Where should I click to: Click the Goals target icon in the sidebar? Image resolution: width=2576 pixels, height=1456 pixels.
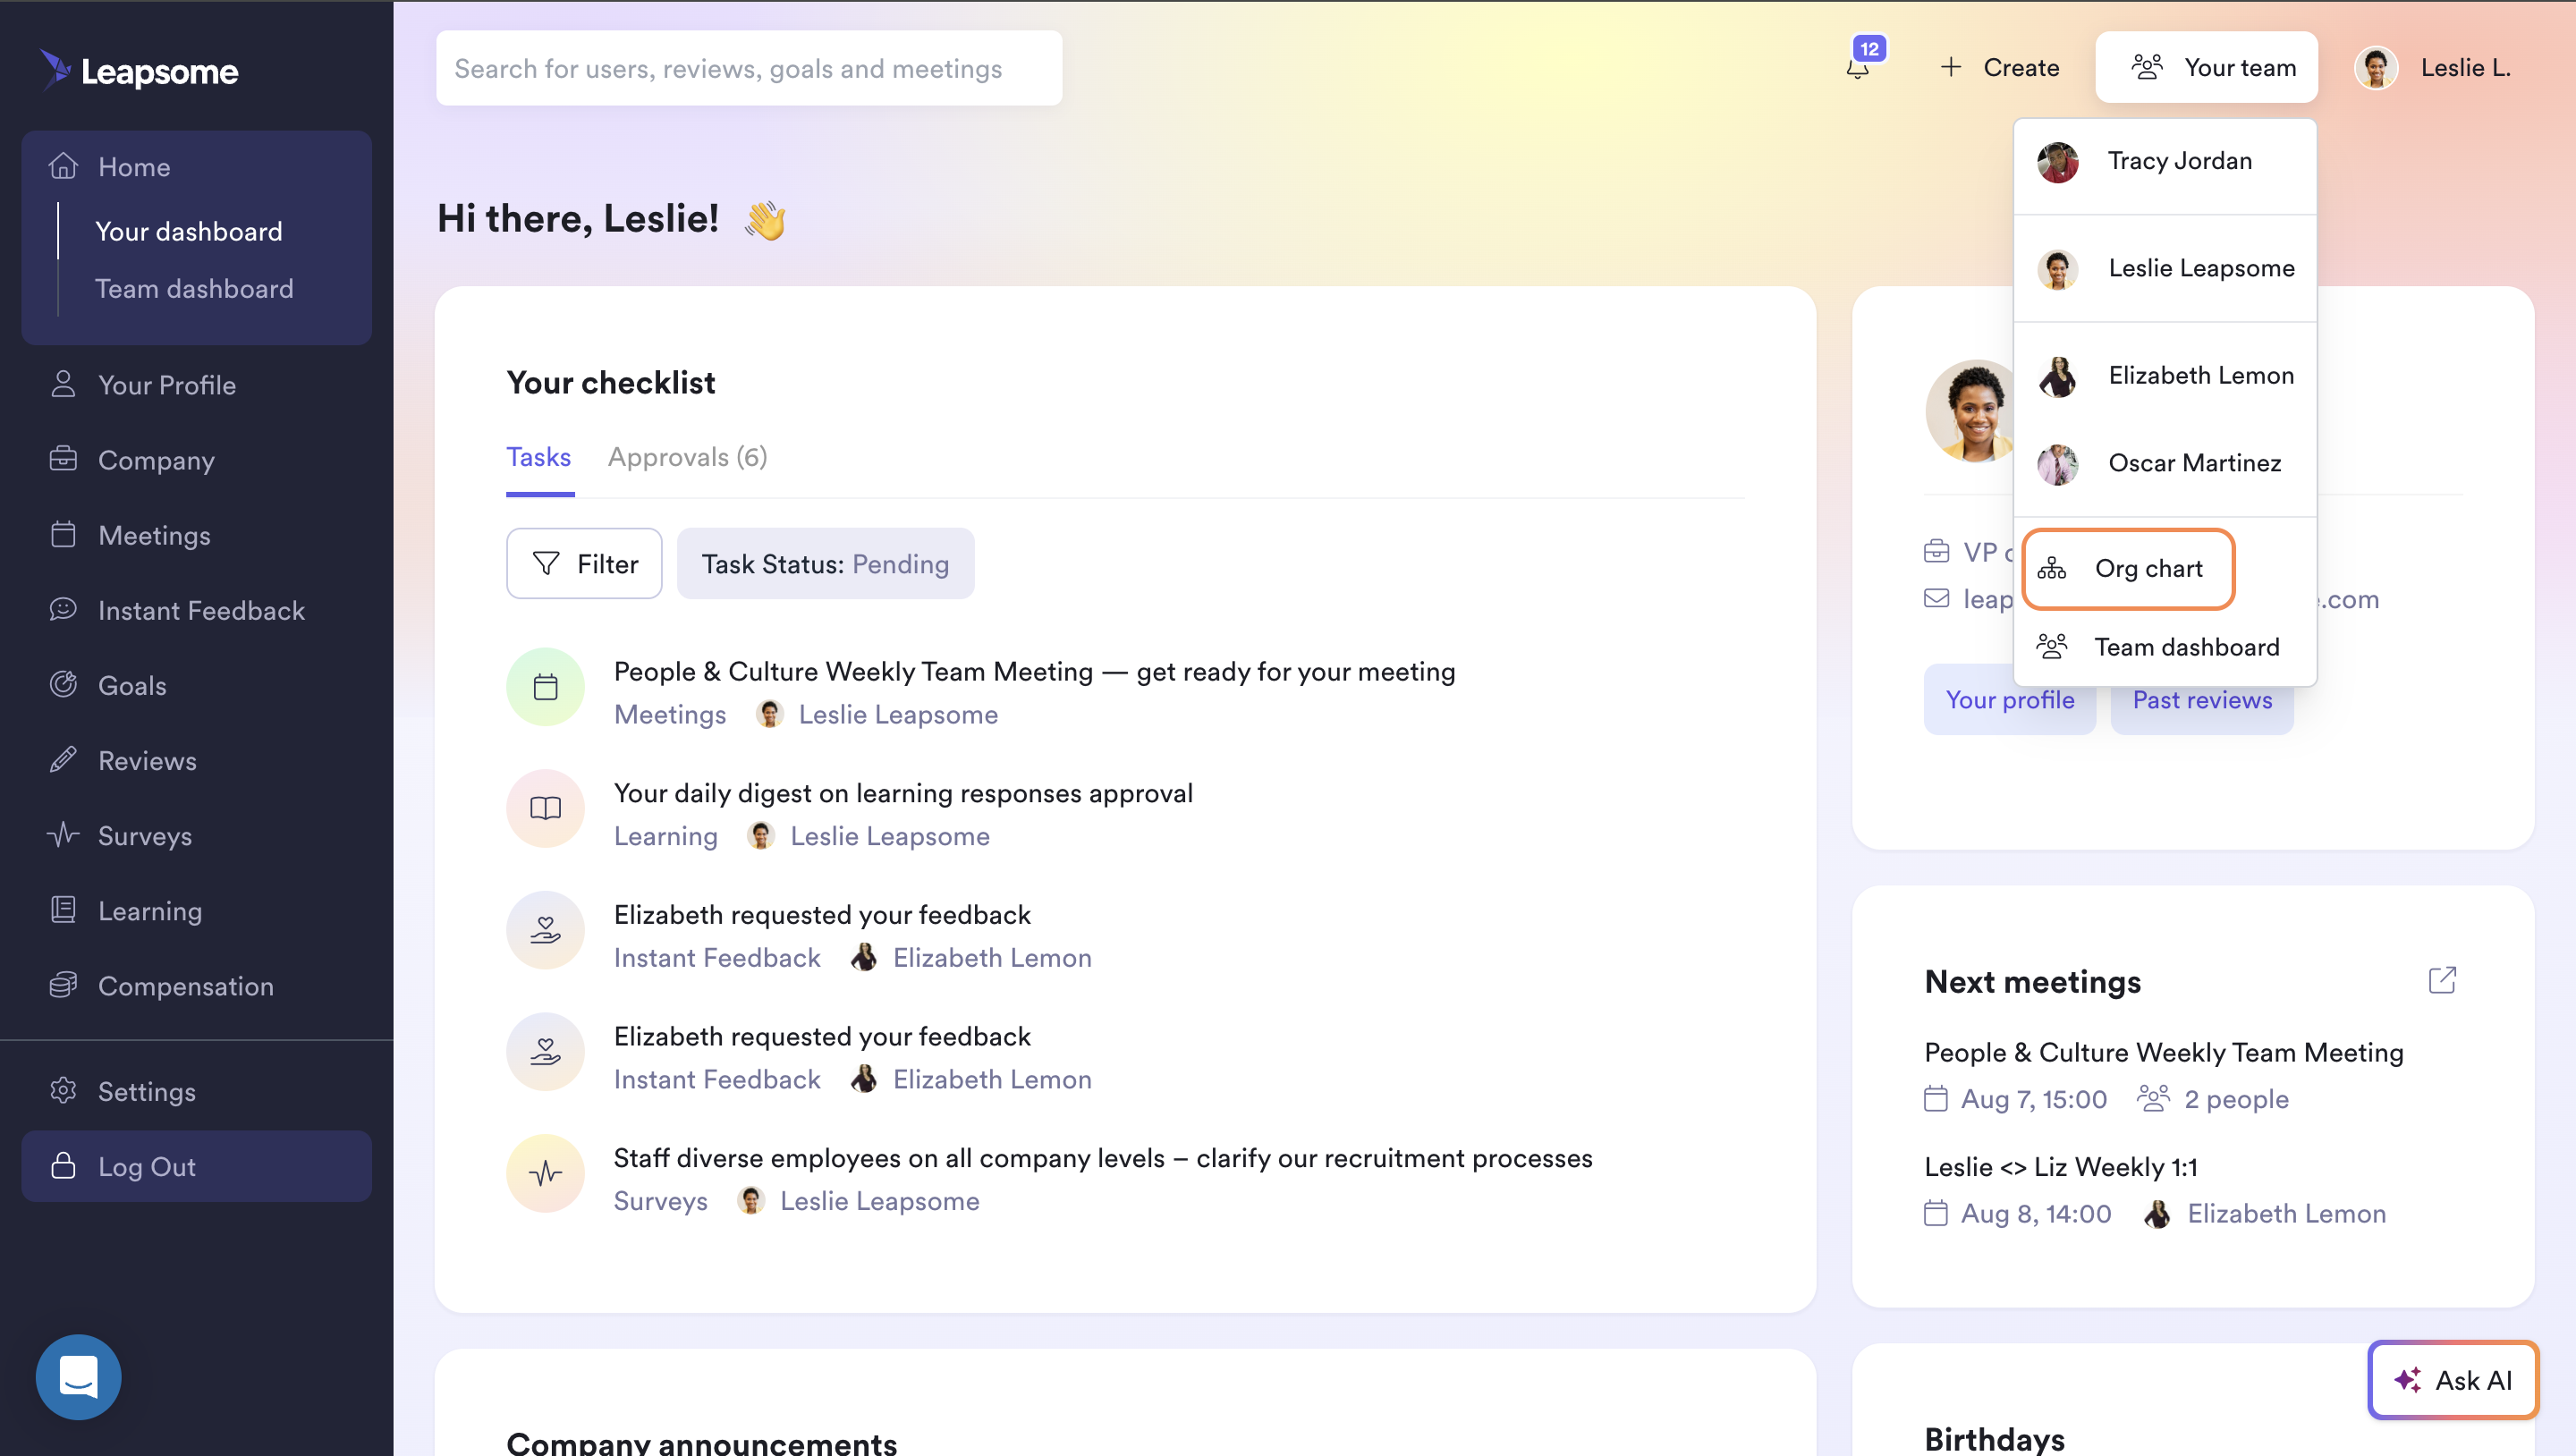click(x=63, y=684)
